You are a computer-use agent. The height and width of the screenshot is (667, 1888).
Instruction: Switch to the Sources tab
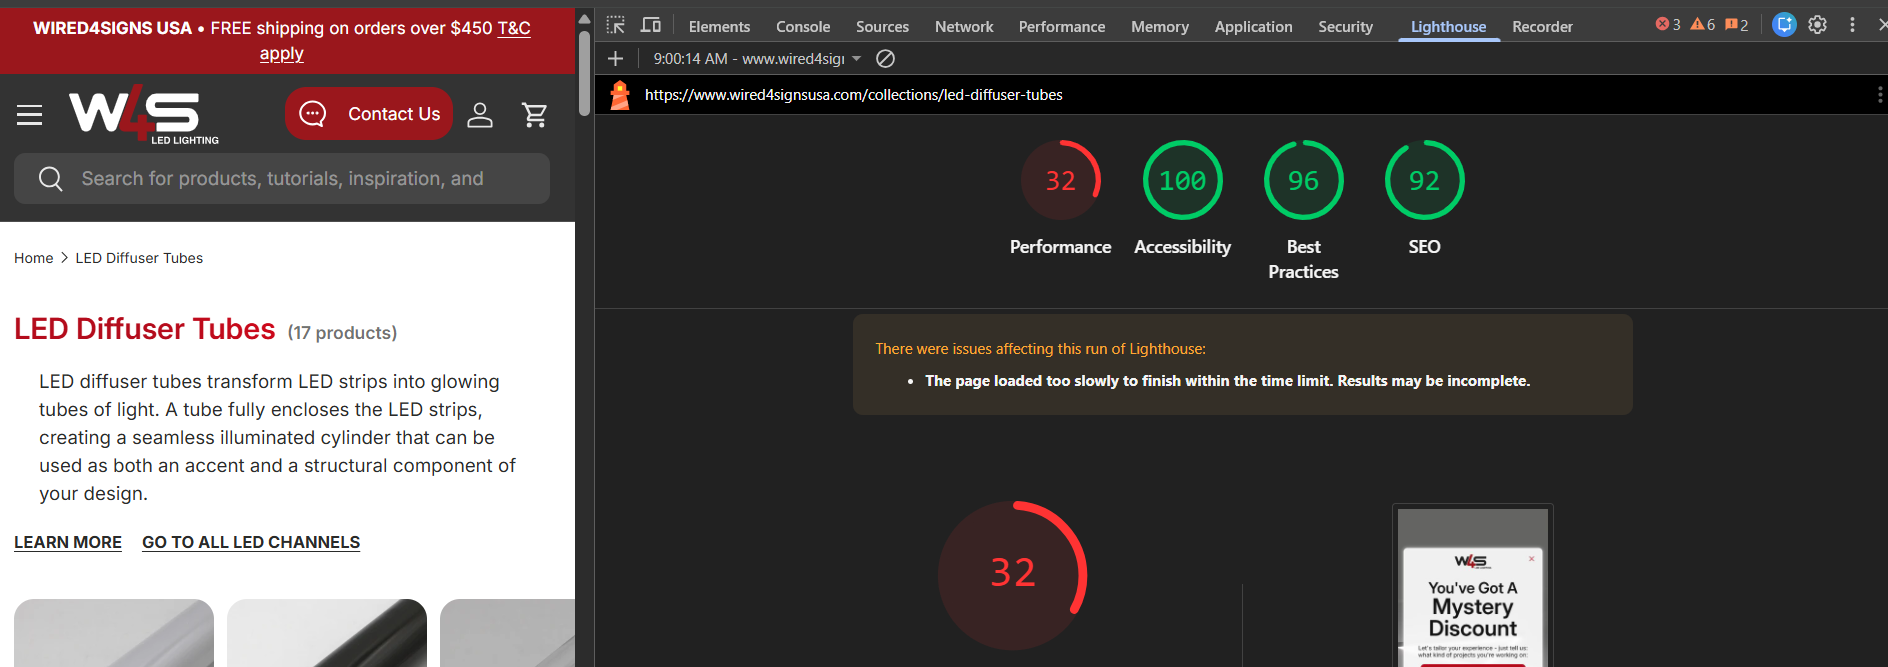[882, 27]
